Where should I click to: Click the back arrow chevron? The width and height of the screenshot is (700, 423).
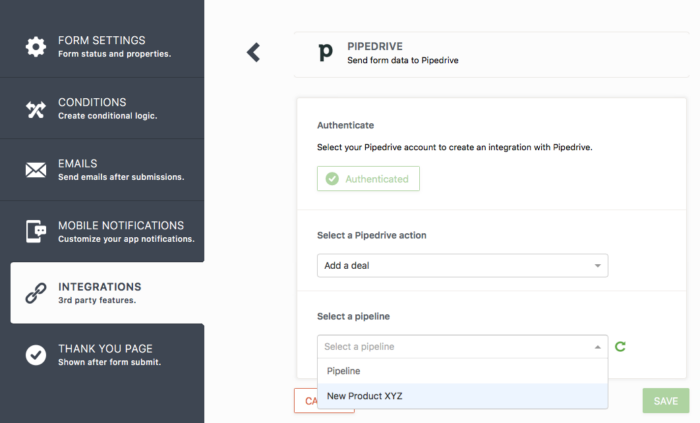(x=253, y=52)
